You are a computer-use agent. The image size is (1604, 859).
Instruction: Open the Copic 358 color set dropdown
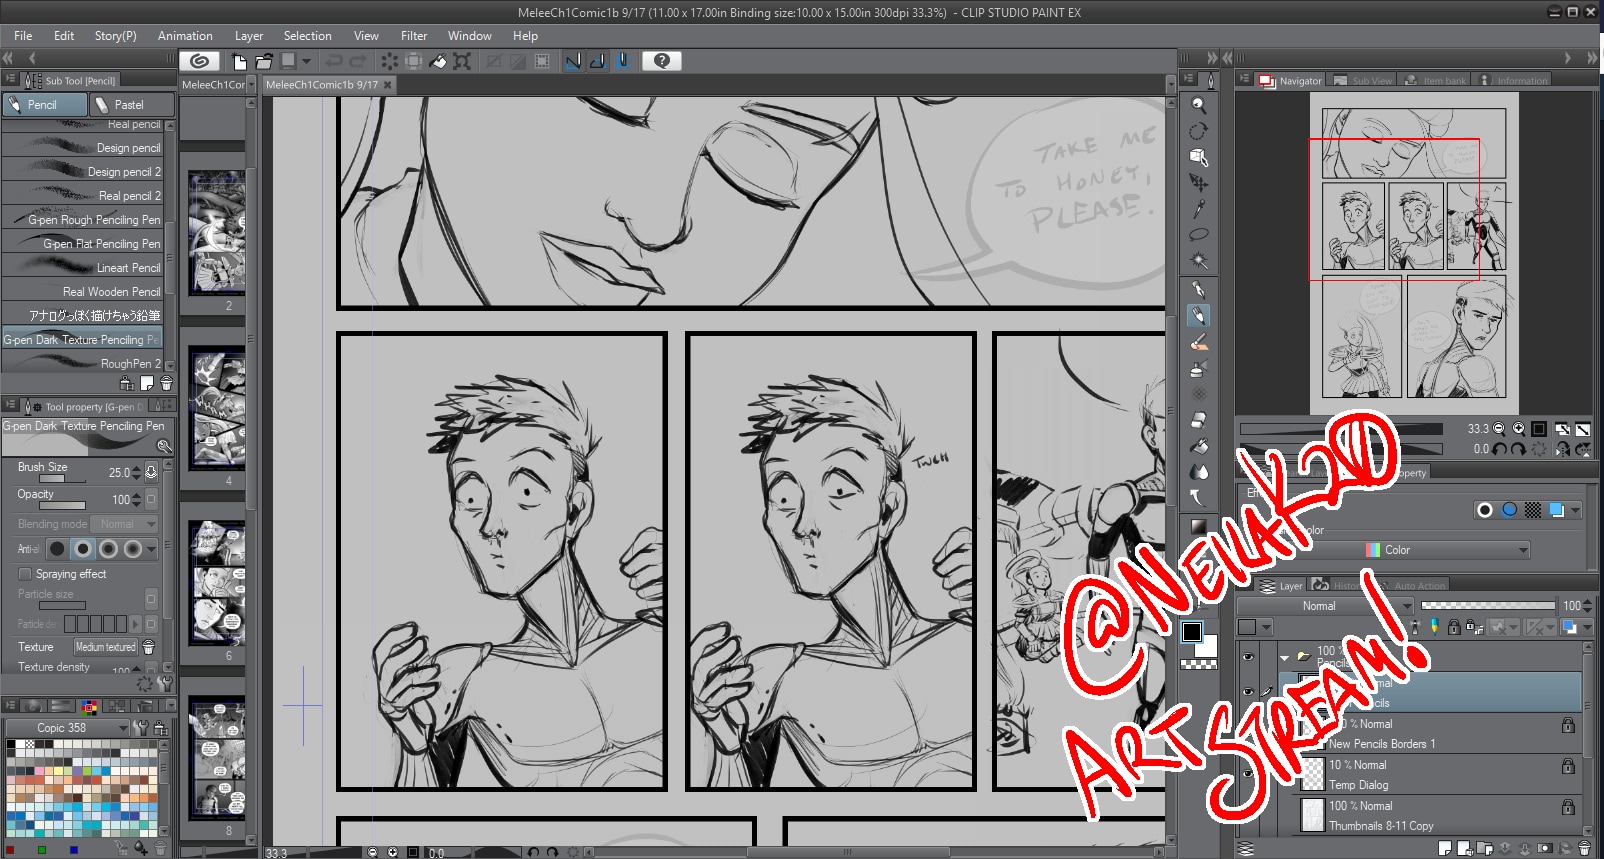(x=68, y=728)
